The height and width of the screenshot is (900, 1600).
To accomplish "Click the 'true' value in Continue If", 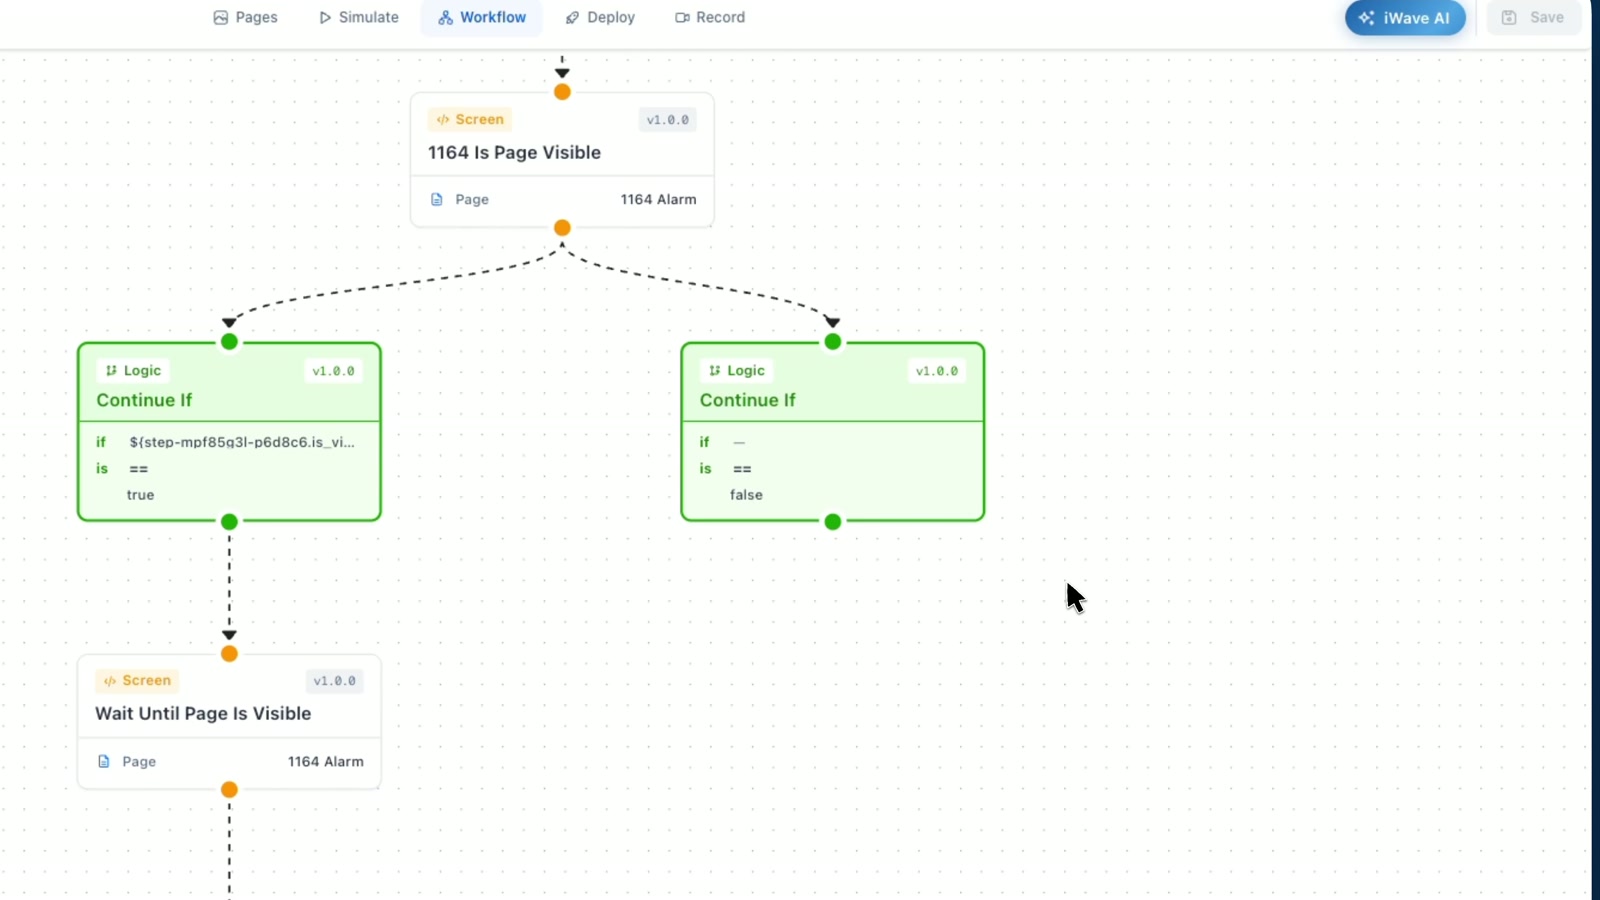I will 140,495.
